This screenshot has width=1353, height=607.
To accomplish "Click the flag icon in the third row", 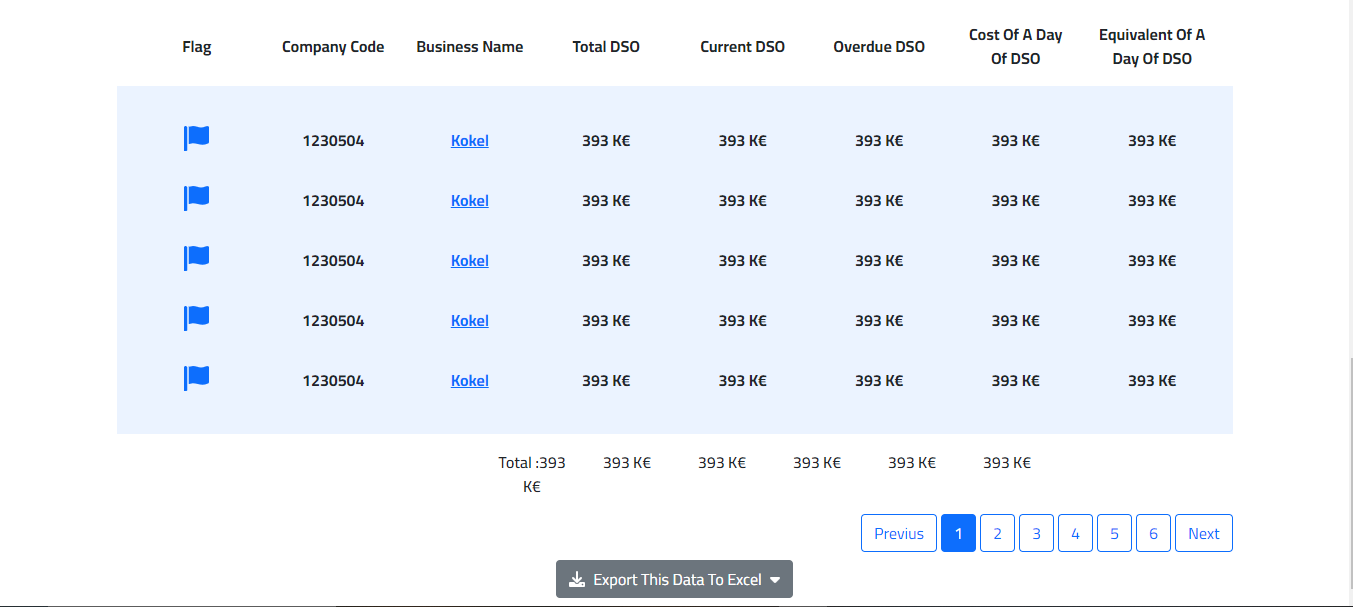I will coord(196,258).
